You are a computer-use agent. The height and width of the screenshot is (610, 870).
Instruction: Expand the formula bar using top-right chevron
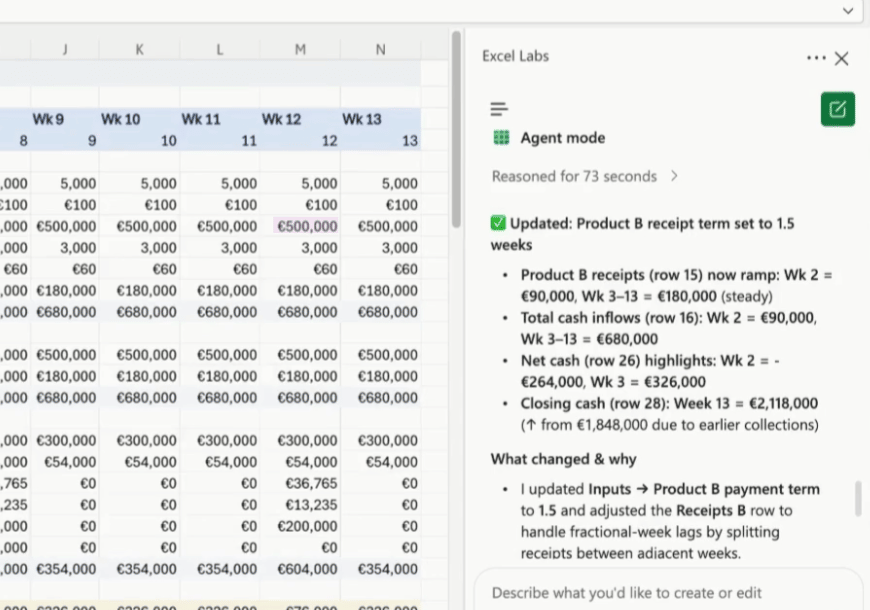pyautogui.click(x=848, y=10)
